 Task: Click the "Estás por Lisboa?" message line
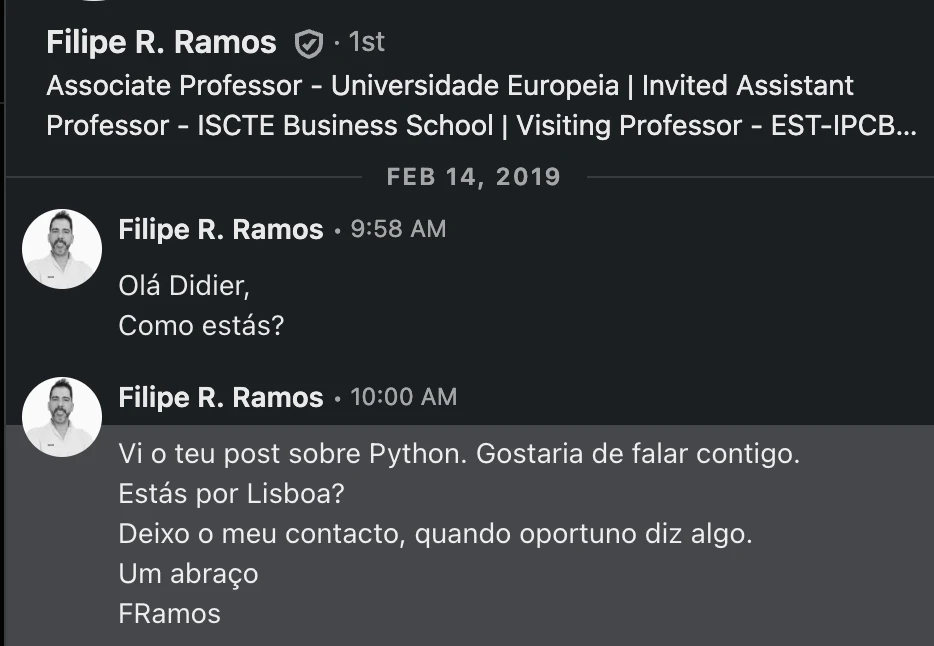232,494
